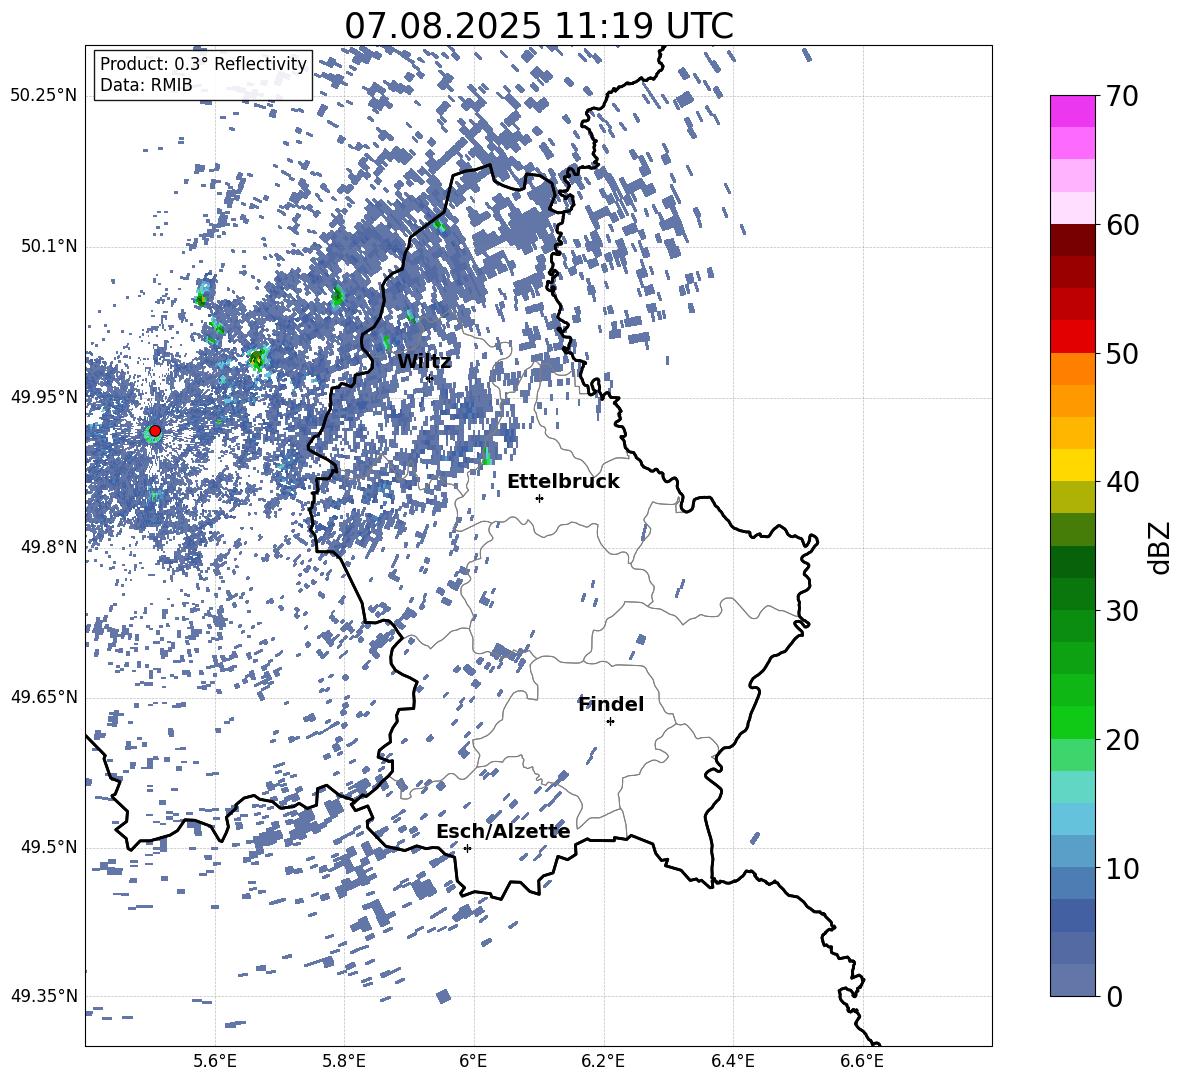Click the 49.5°N latitude label
This screenshot has height=1081, width=1184.
pos(49,846)
